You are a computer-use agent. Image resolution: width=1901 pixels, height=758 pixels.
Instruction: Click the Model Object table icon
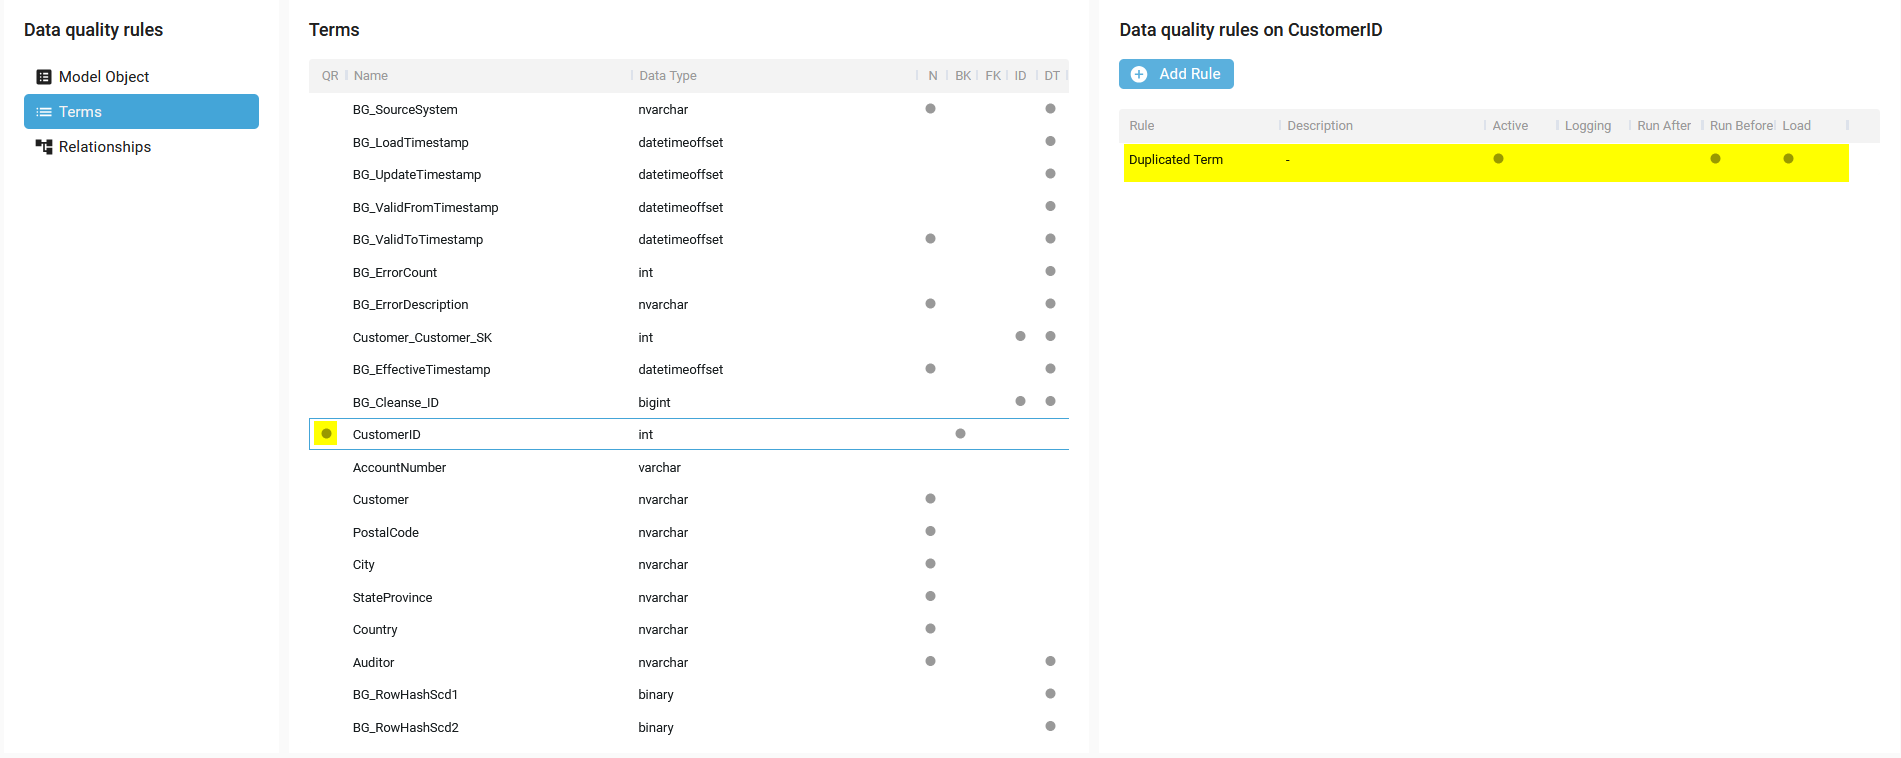click(44, 77)
